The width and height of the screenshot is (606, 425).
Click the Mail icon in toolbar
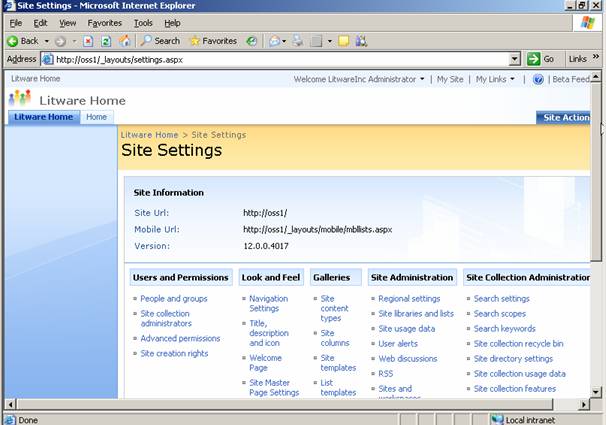point(274,41)
